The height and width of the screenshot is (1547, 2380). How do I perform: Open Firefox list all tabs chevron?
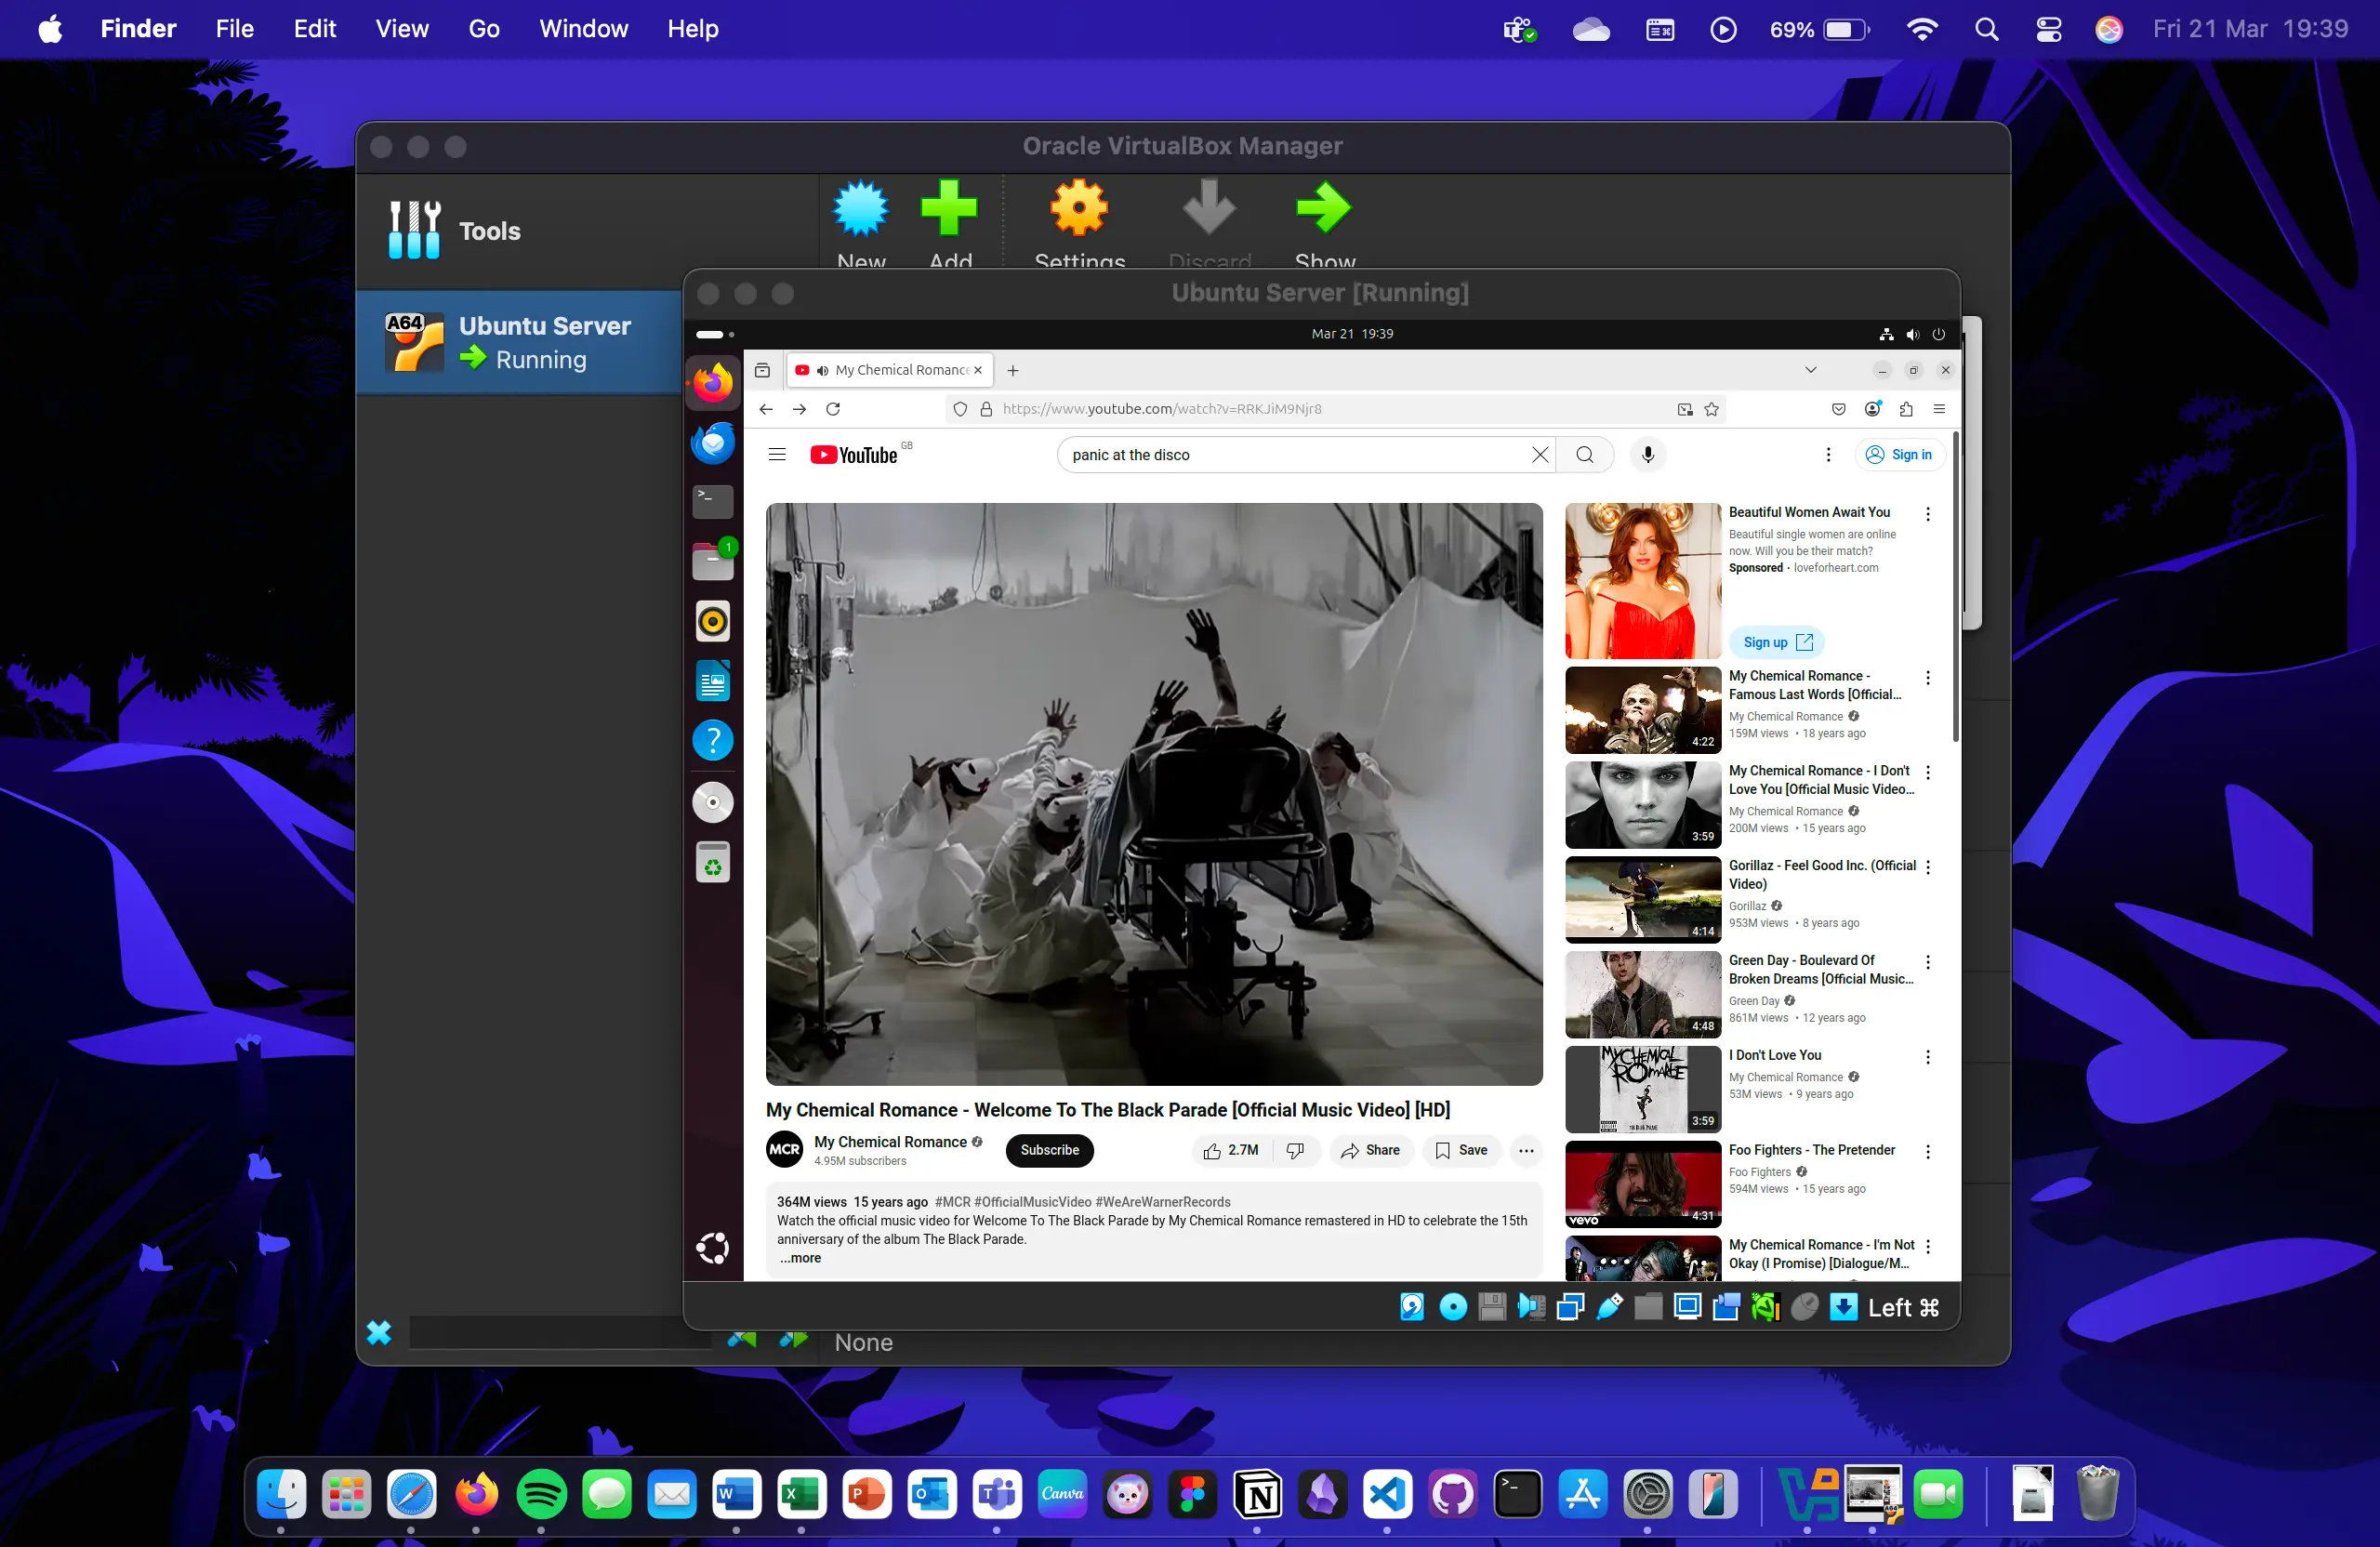1810,370
